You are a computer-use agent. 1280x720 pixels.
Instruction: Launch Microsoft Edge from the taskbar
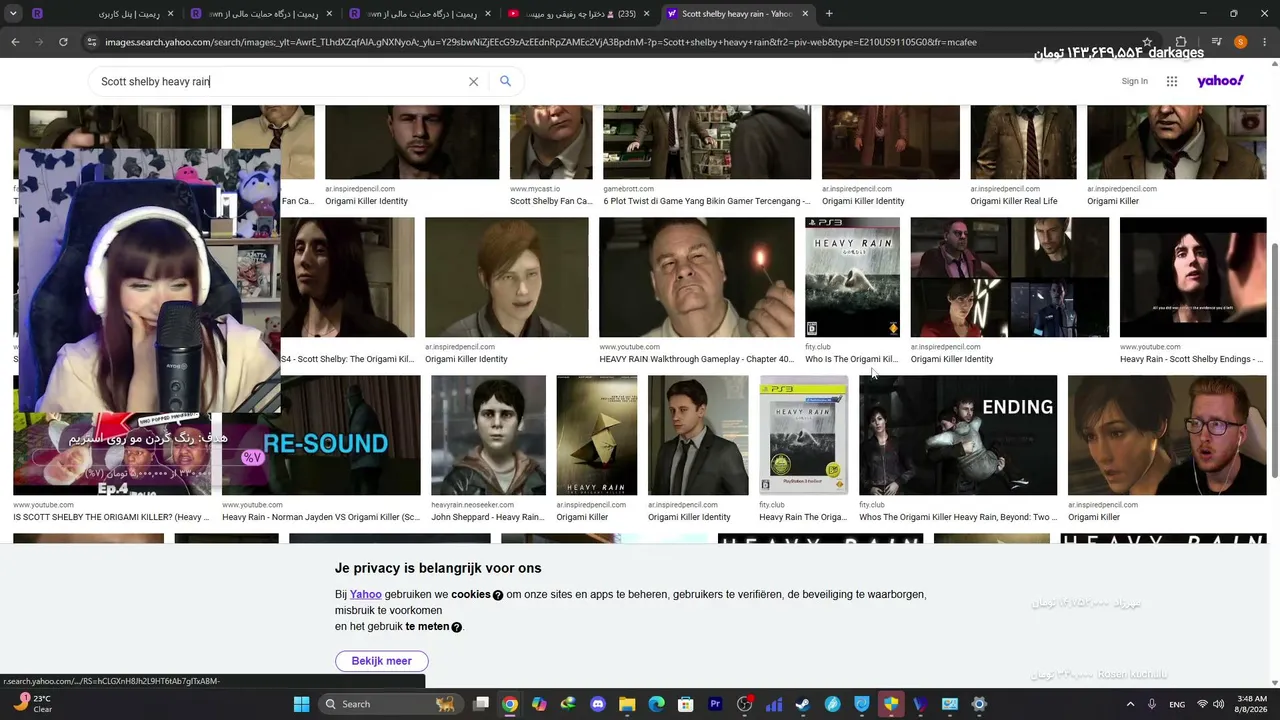[x=656, y=704]
